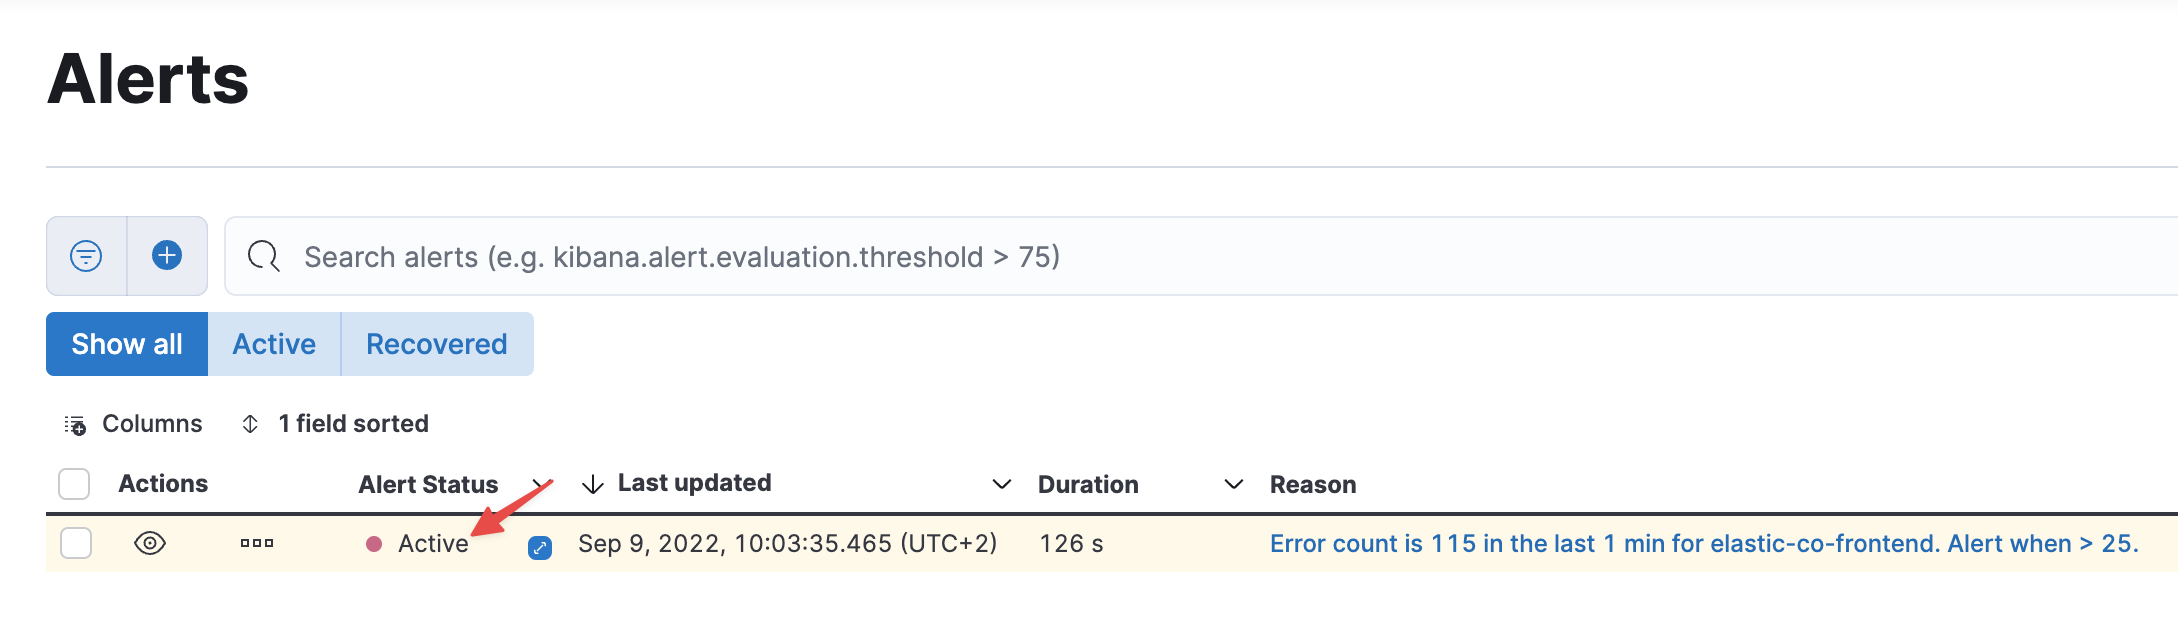Click the red Active status dot
The height and width of the screenshot is (630, 2178).
click(x=374, y=543)
